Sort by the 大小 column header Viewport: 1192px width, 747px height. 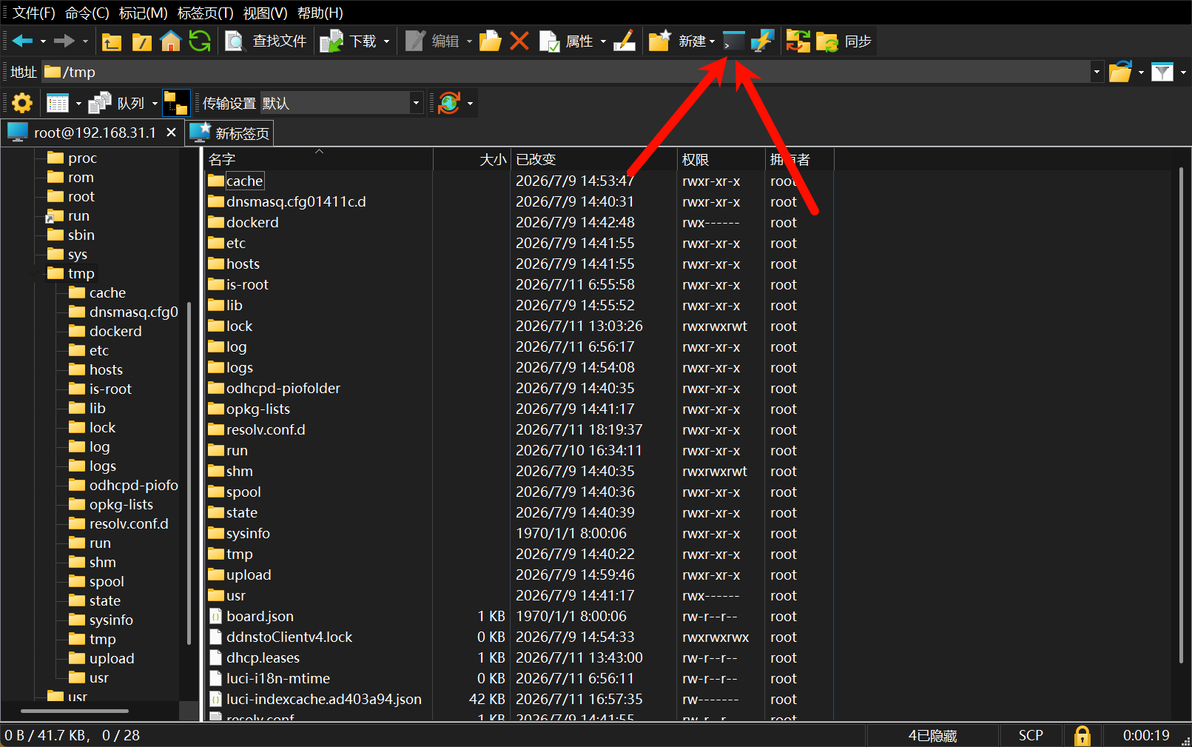[x=472, y=160]
